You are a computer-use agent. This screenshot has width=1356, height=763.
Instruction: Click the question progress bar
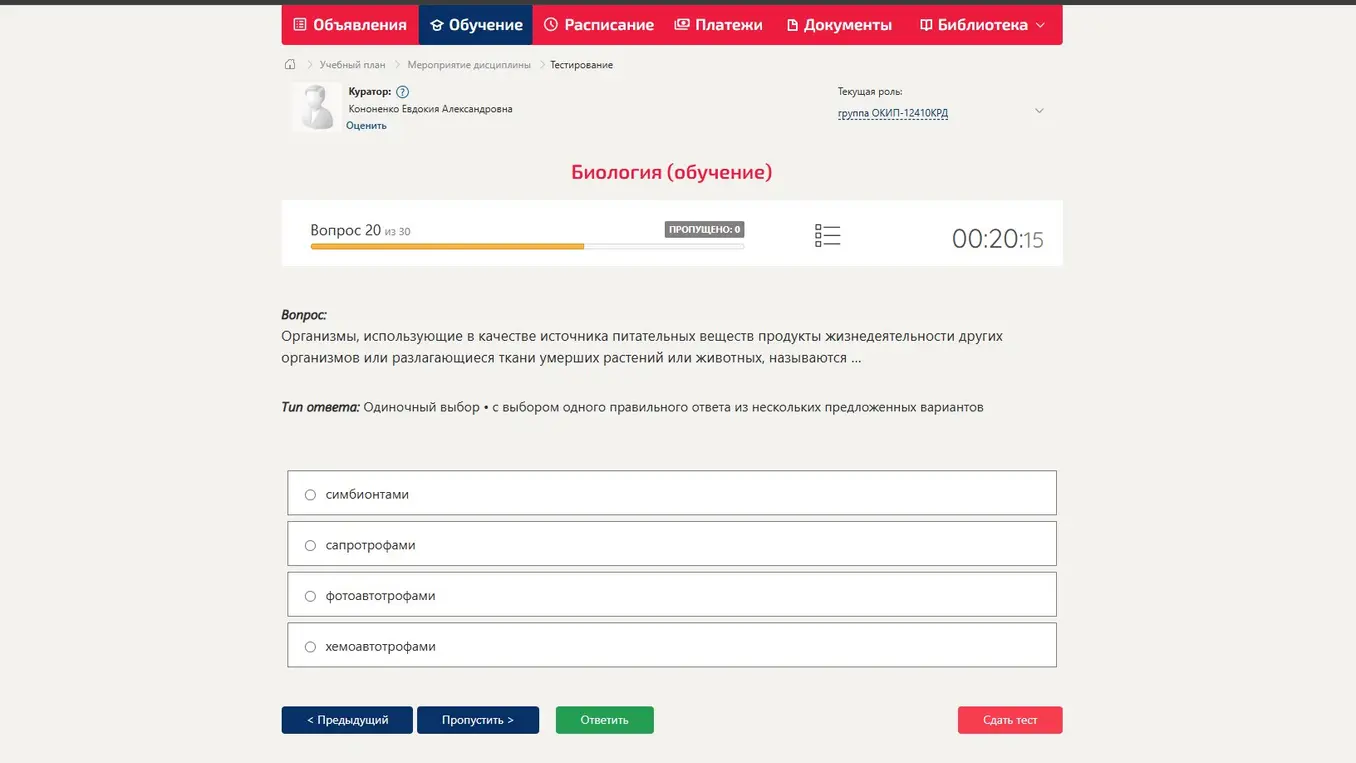coord(527,246)
